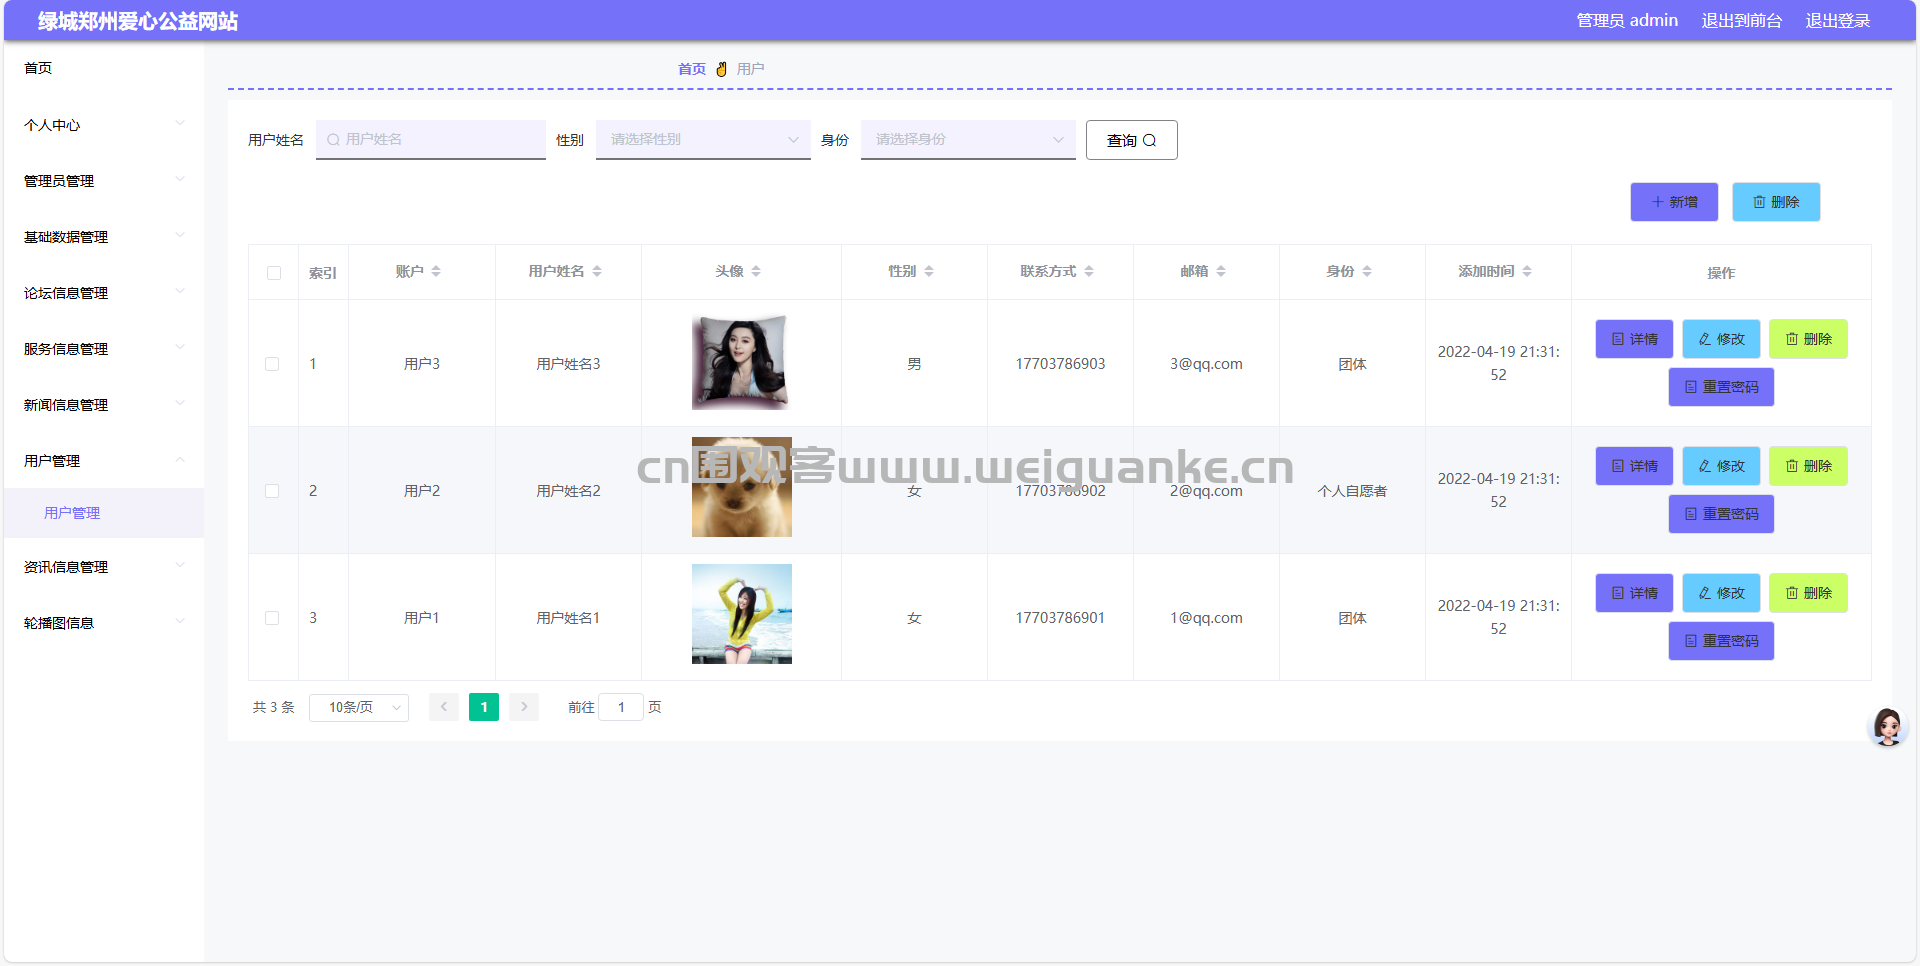This screenshot has width=1920, height=966.
Task: Open the 10条/页 page size dropdown
Action: [x=359, y=707]
